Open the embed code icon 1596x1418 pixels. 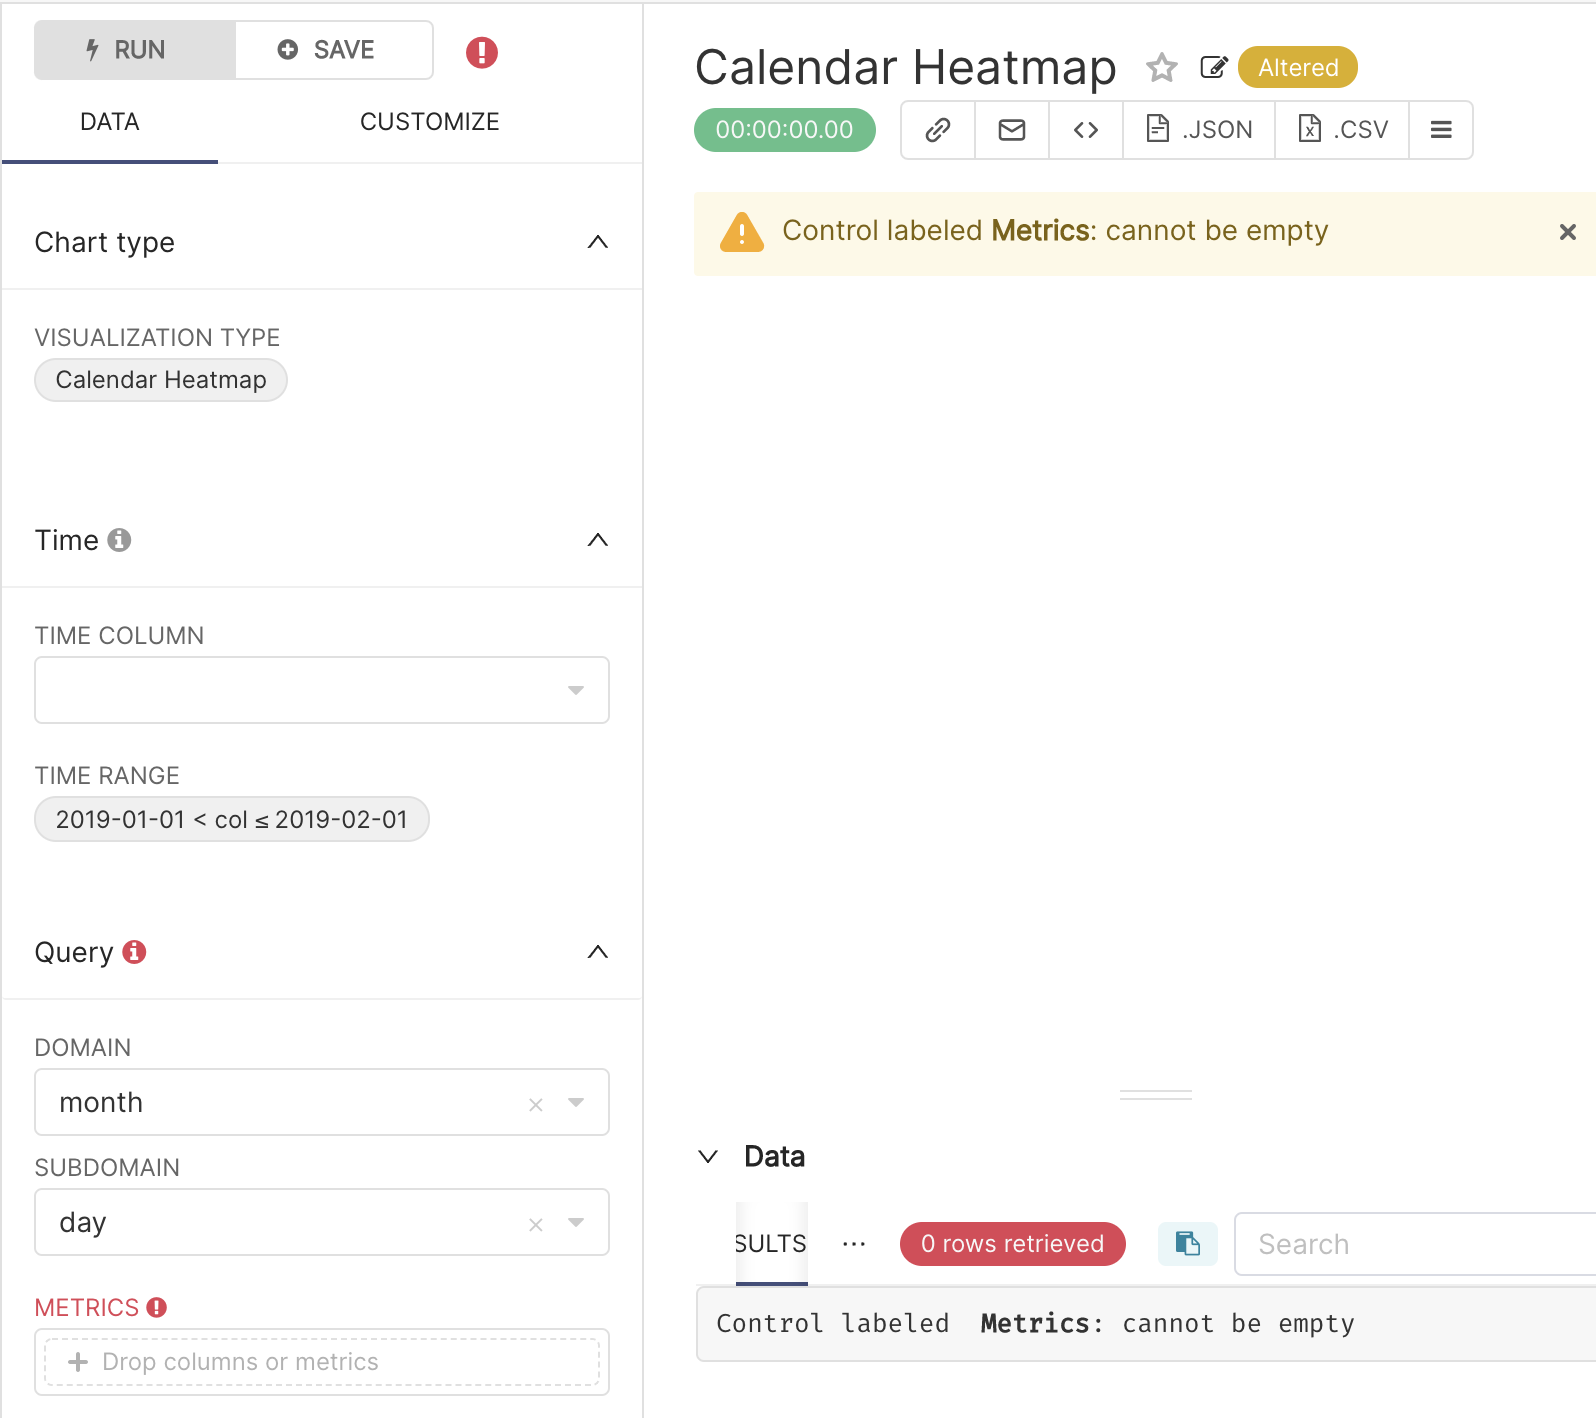tap(1086, 130)
